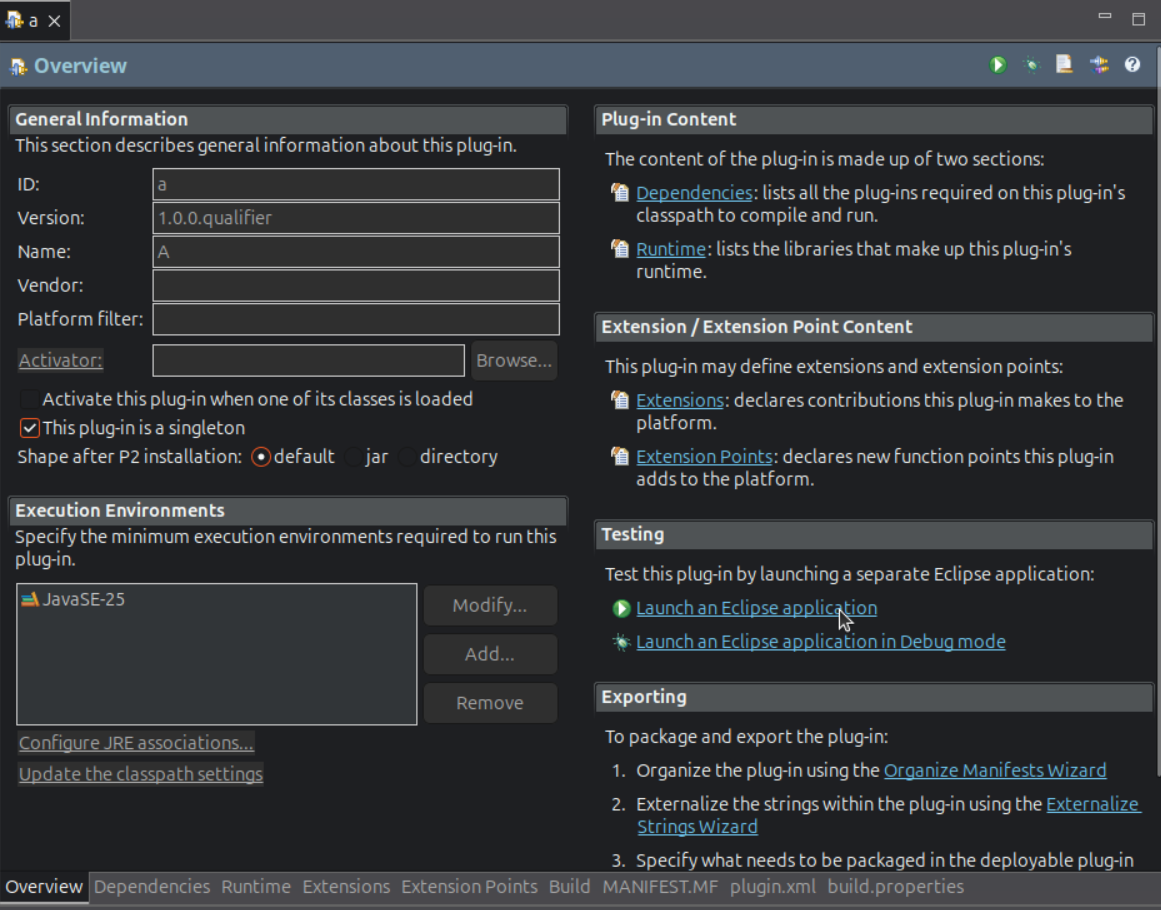
Task: Select the Overview bottom tab
Action: [x=44, y=886]
